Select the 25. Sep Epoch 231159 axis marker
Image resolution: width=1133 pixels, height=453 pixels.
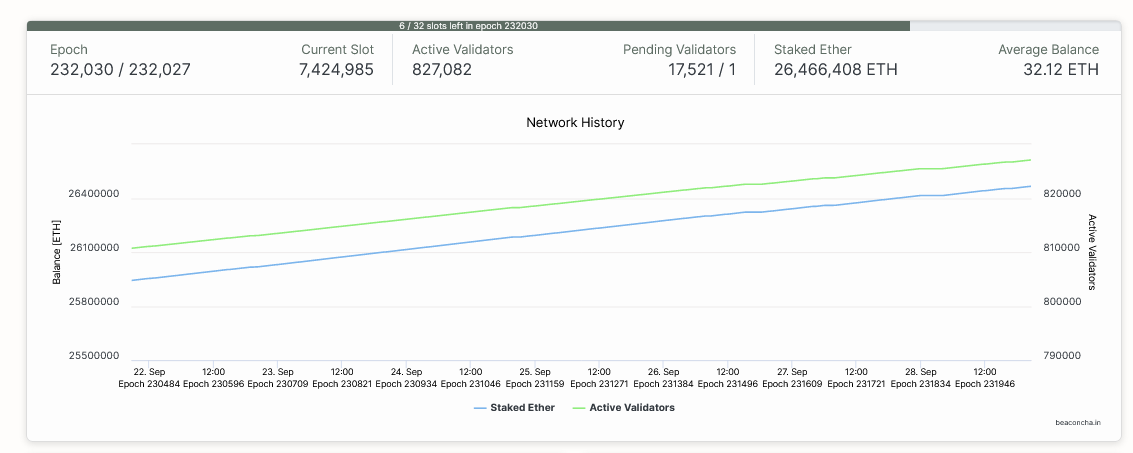pyautogui.click(x=535, y=377)
